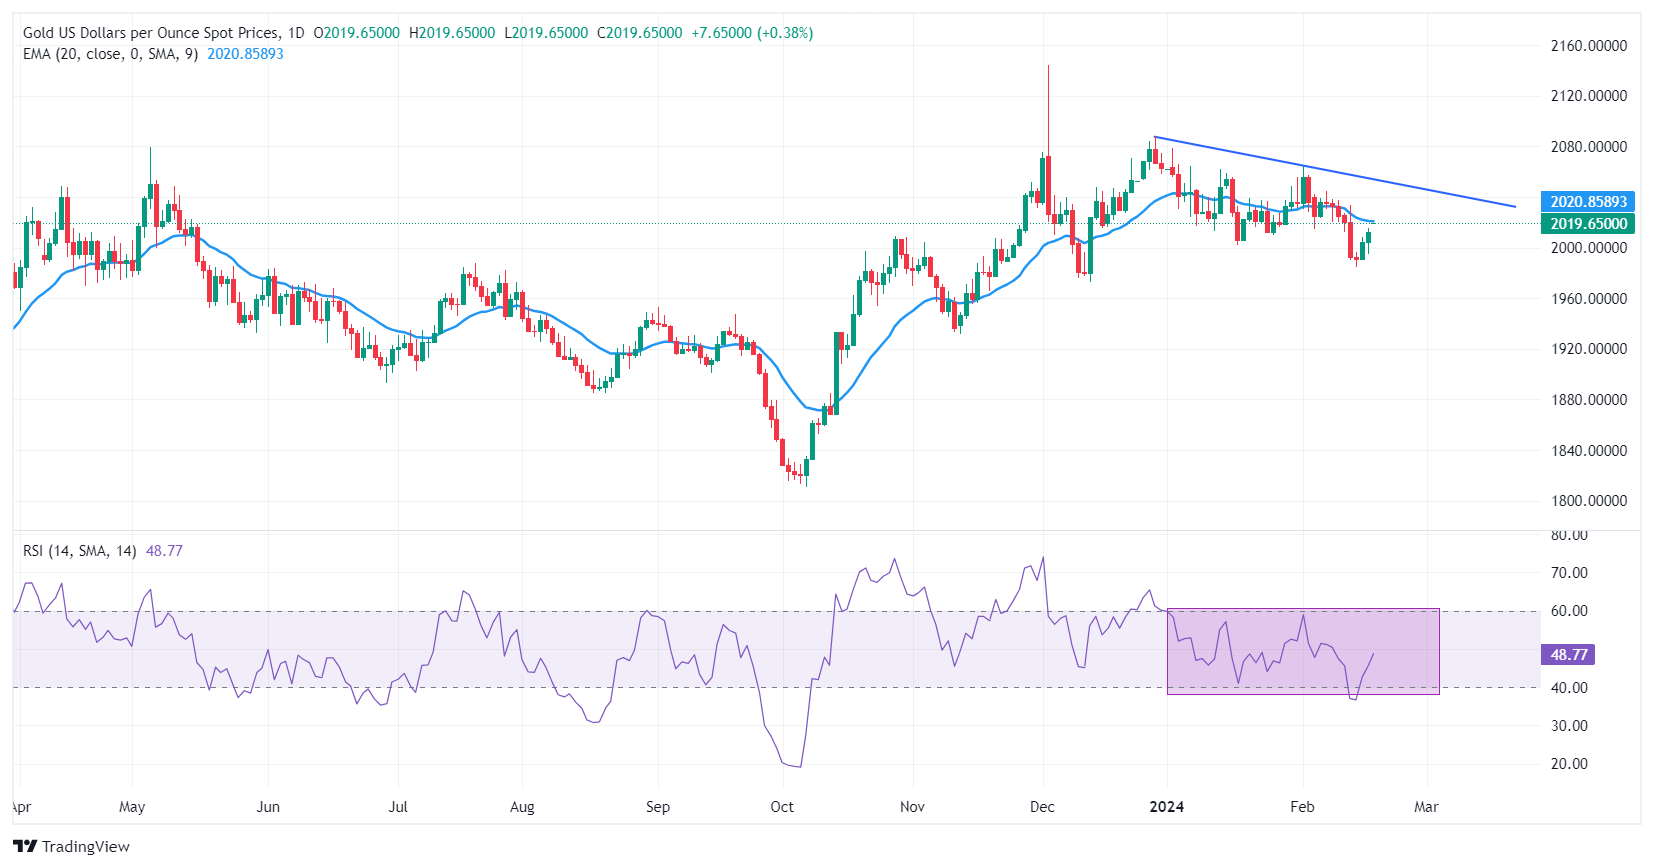Click the 1D timeframe in chart title
Viewport: 1654px width, 868px height.
coord(296,33)
